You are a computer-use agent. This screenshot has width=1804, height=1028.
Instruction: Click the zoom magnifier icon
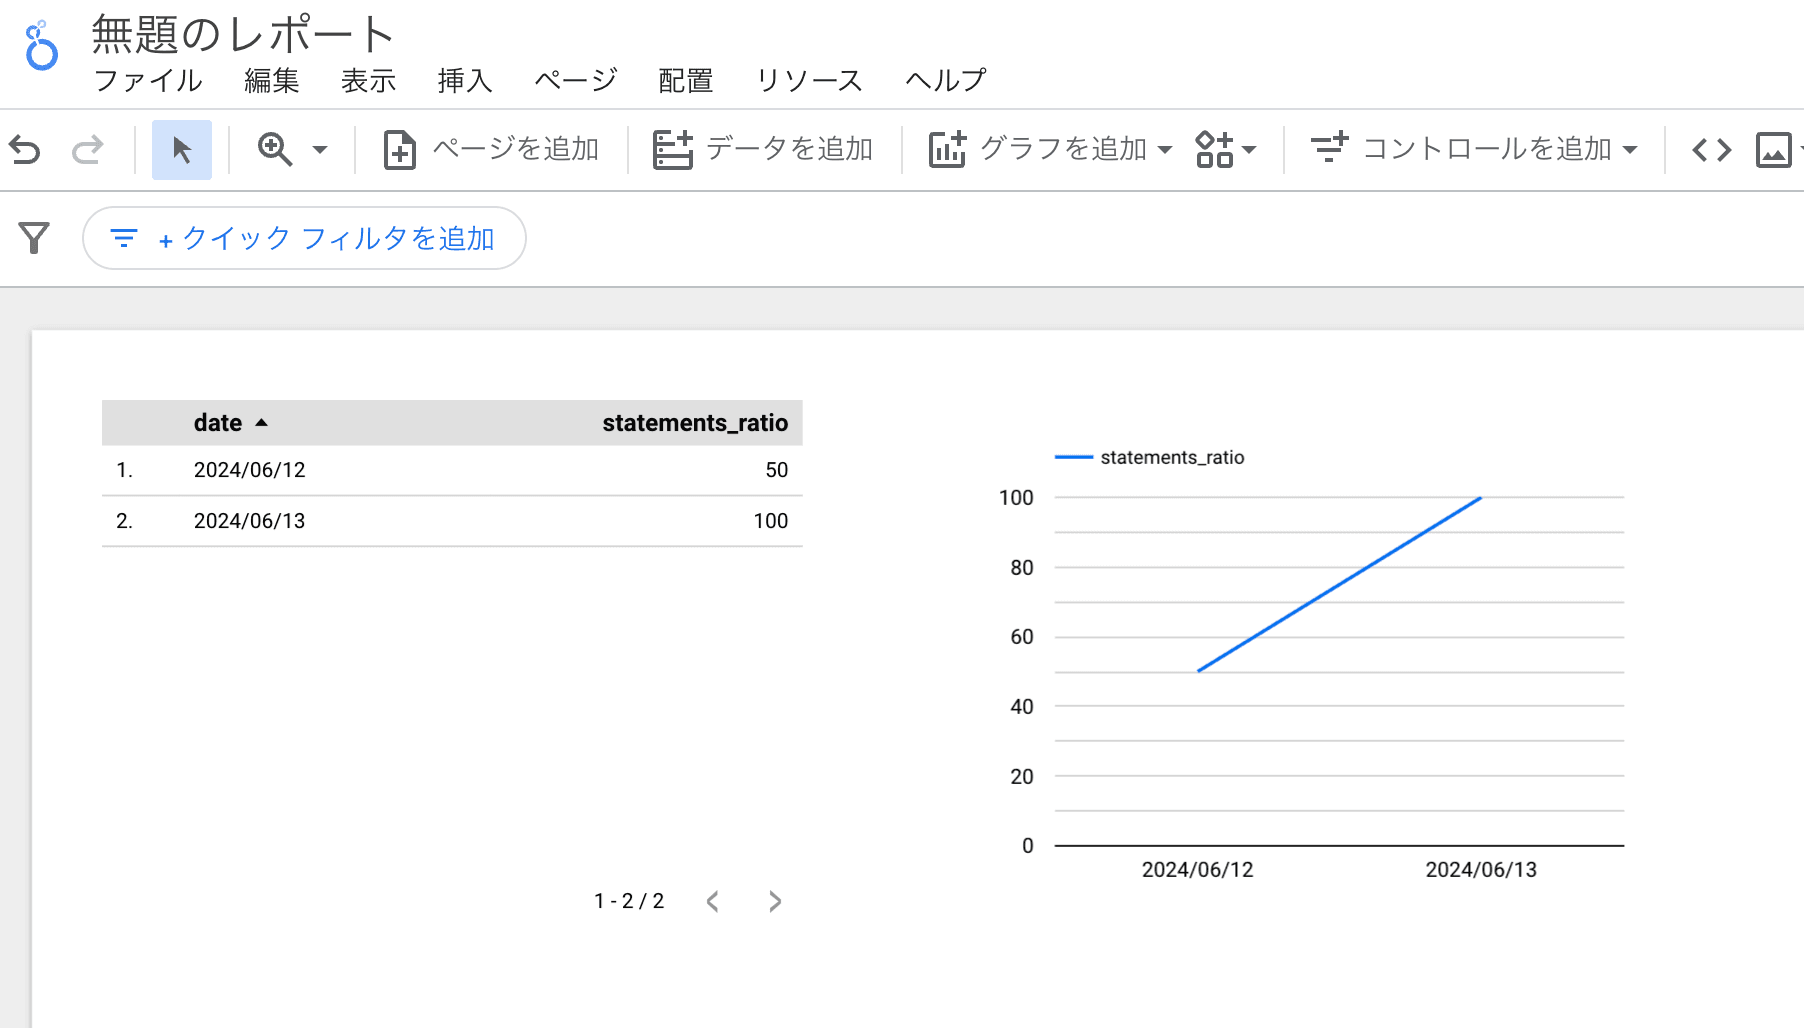point(274,150)
